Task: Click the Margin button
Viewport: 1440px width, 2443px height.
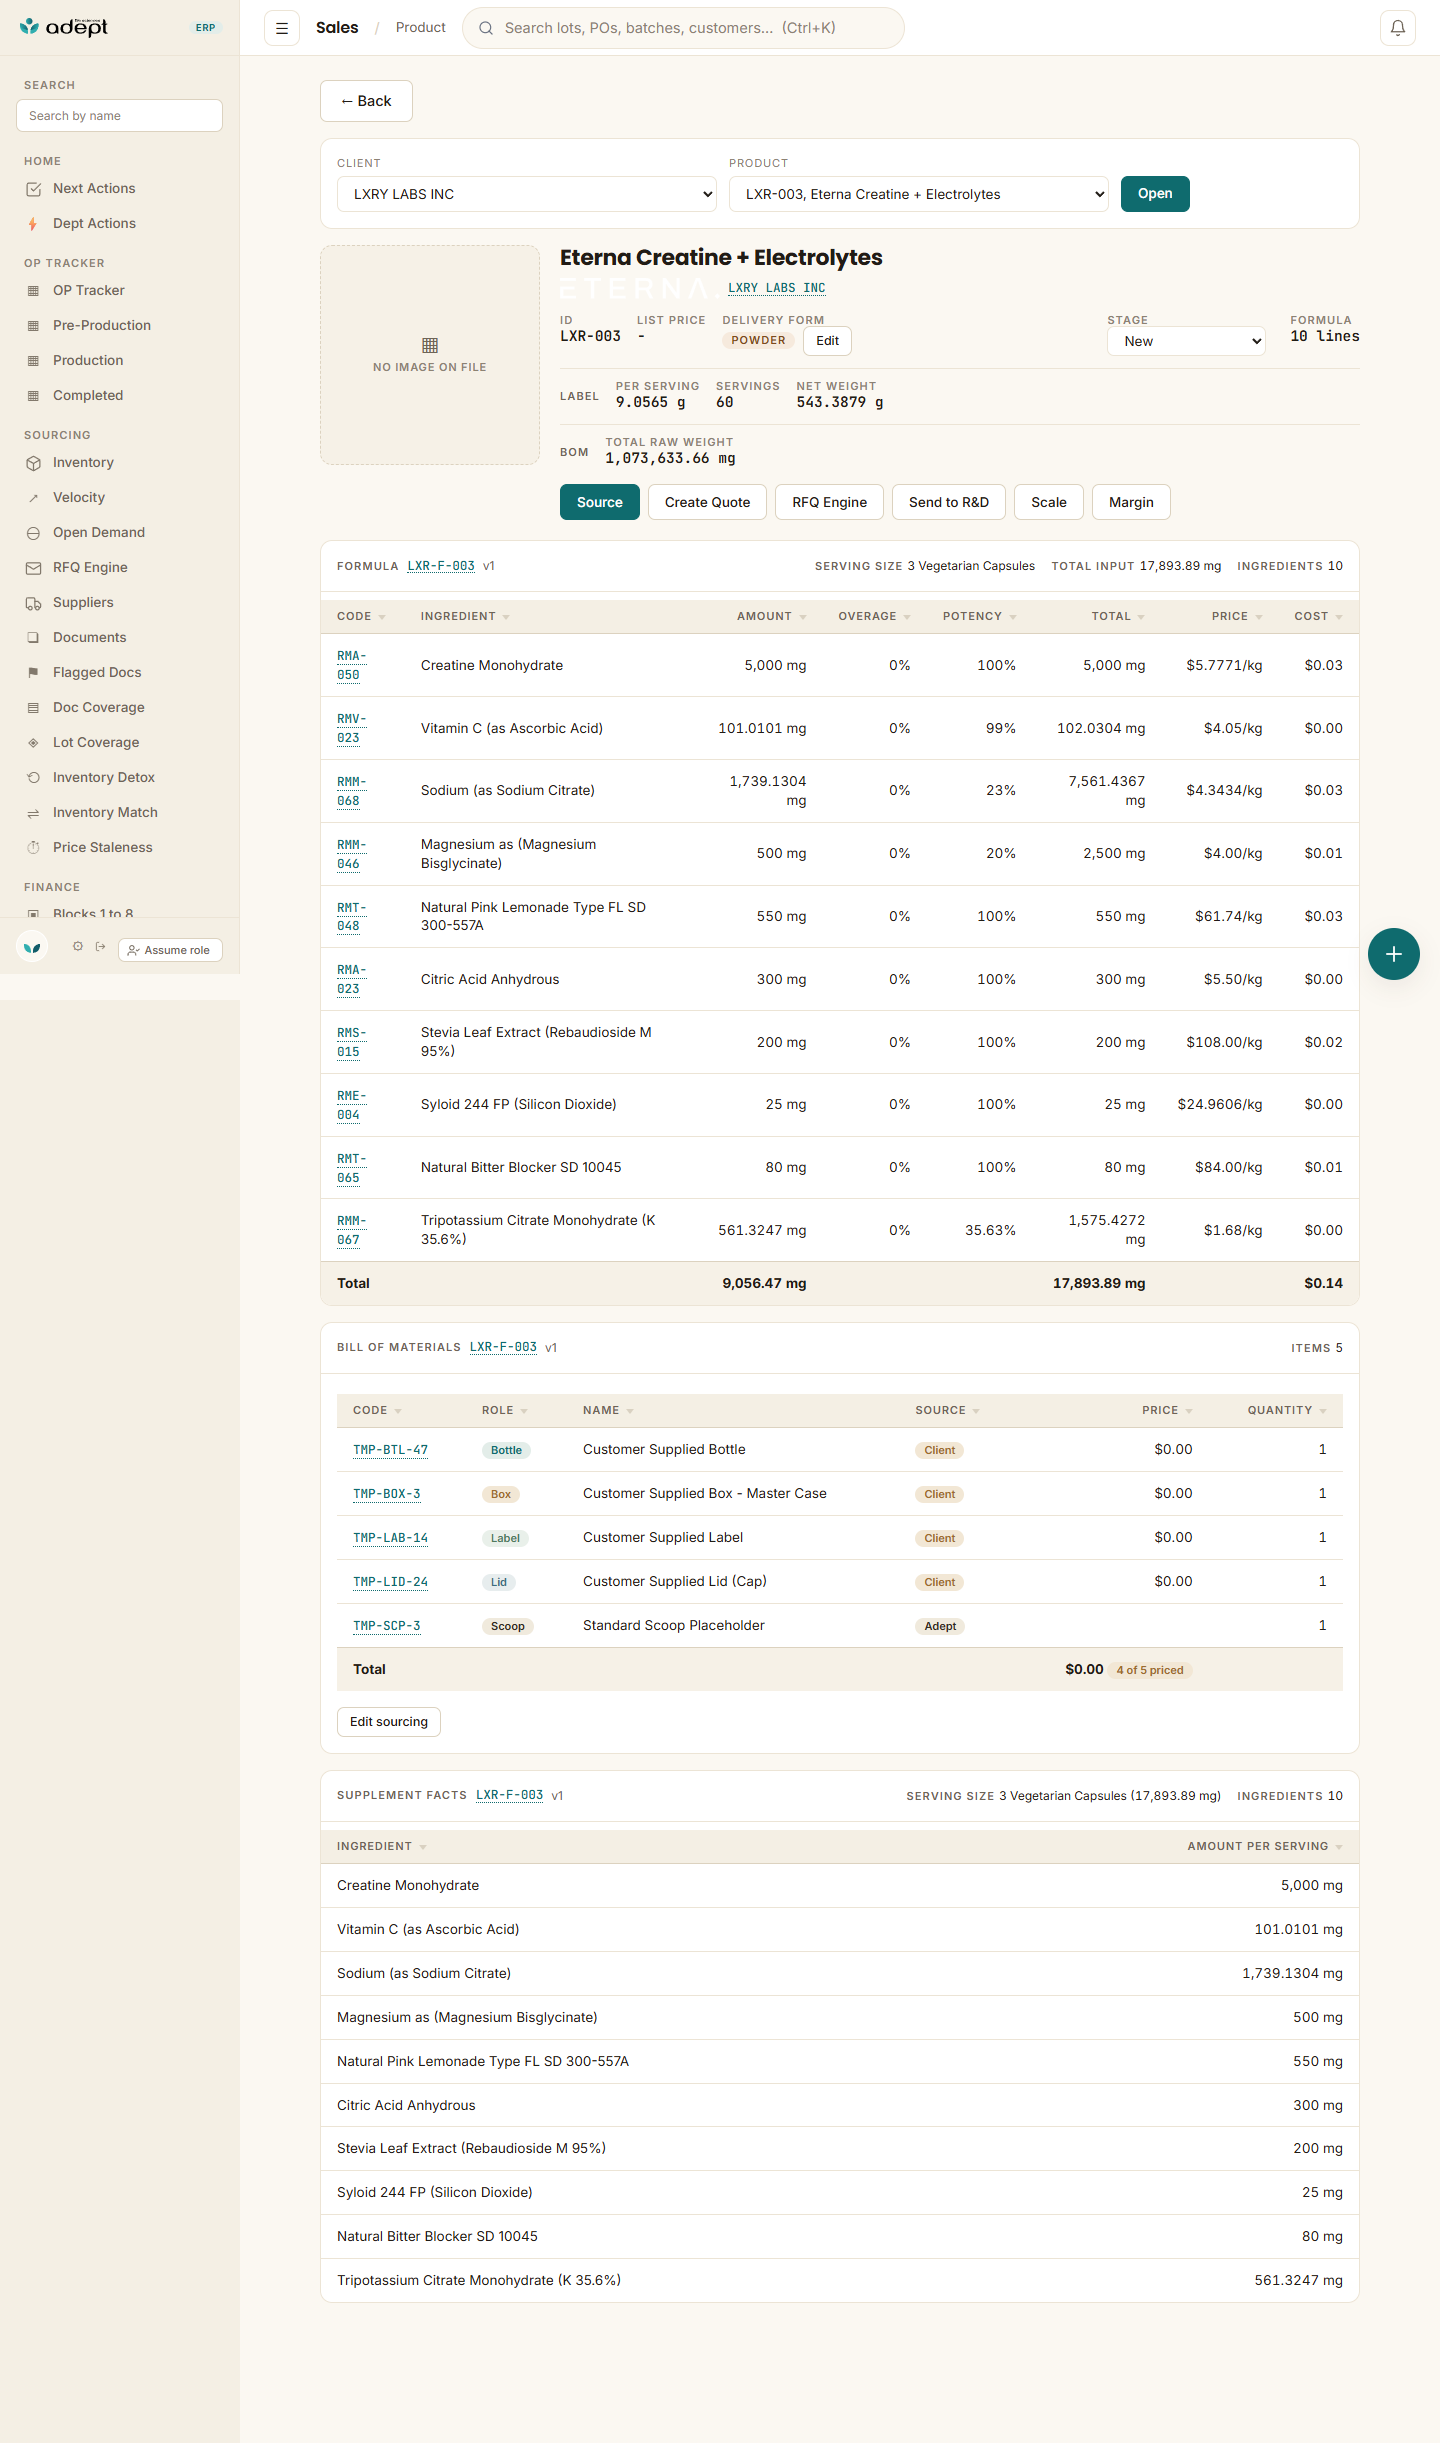Action: [1131, 502]
